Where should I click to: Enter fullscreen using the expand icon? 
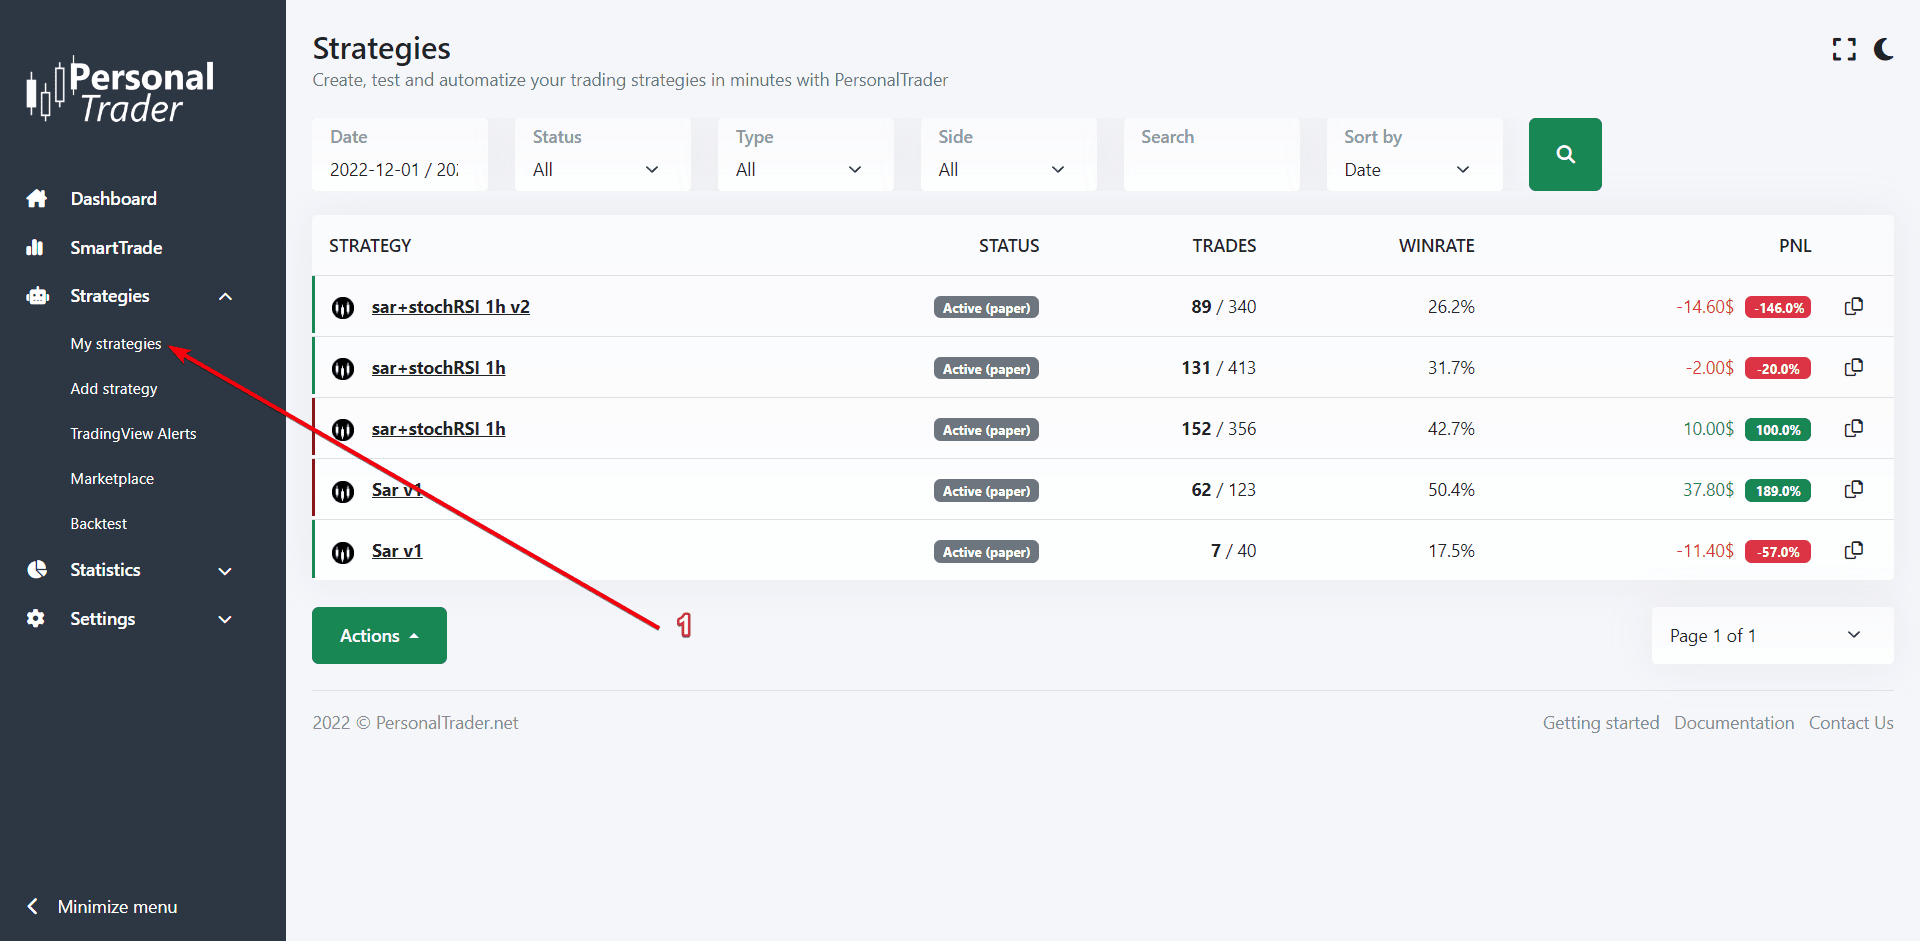pyautogui.click(x=1843, y=49)
